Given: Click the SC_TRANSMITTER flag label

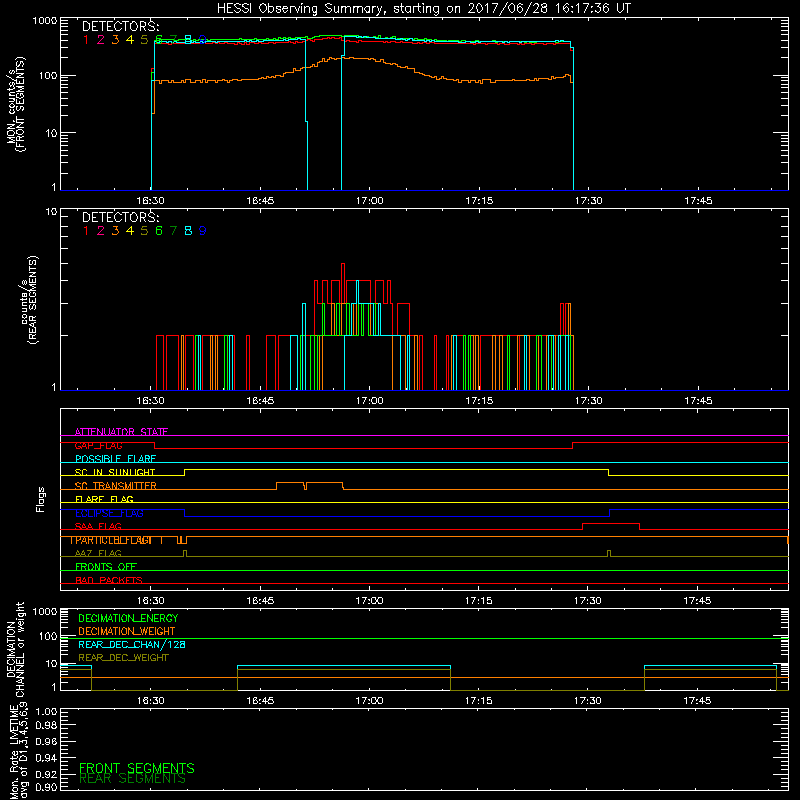Looking at the screenshot, I should coord(116,486).
